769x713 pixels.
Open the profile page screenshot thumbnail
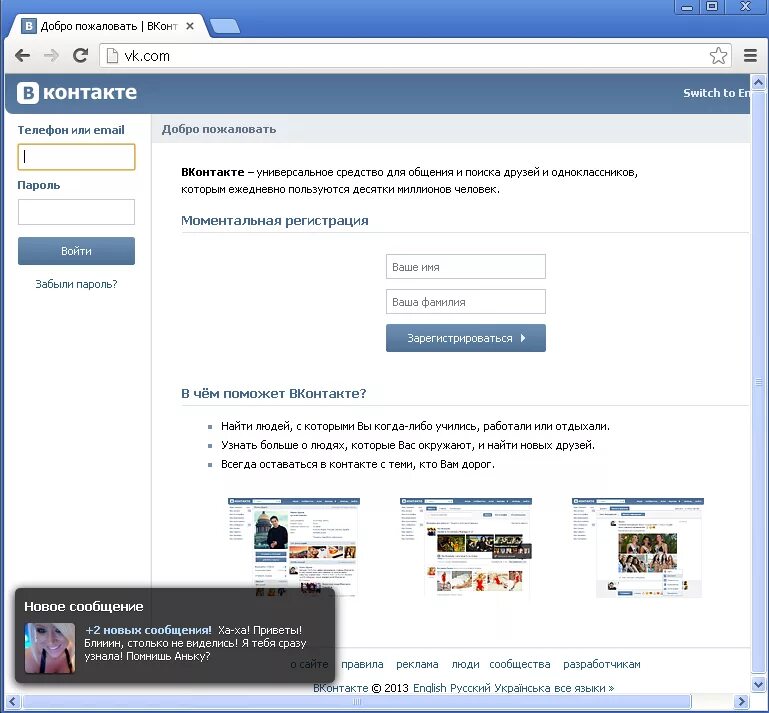click(x=294, y=548)
